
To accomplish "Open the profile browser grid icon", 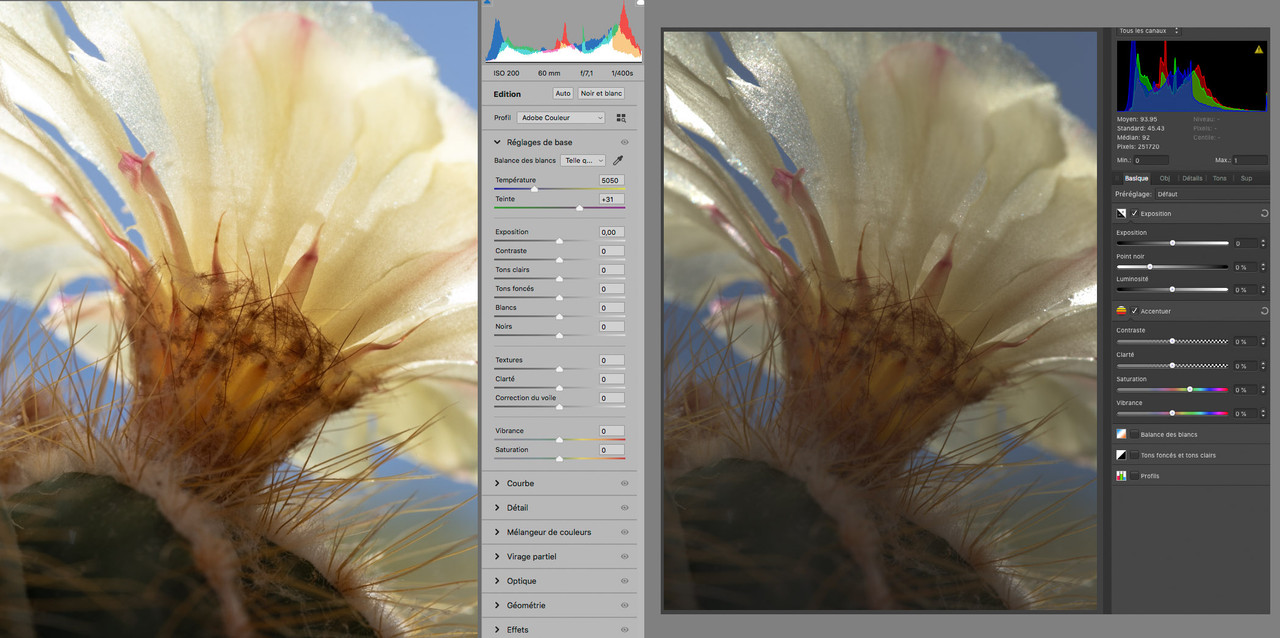I will (x=621, y=118).
